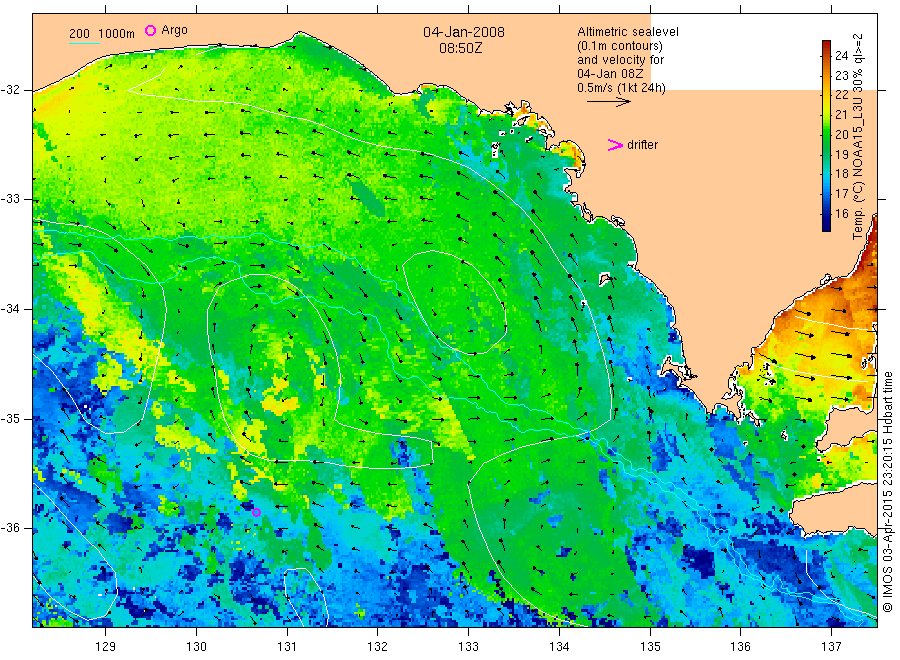Click the 'Argo' legend label
The width and height of the screenshot is (900, 660).
pyautogui.click(x=174, y=30)
